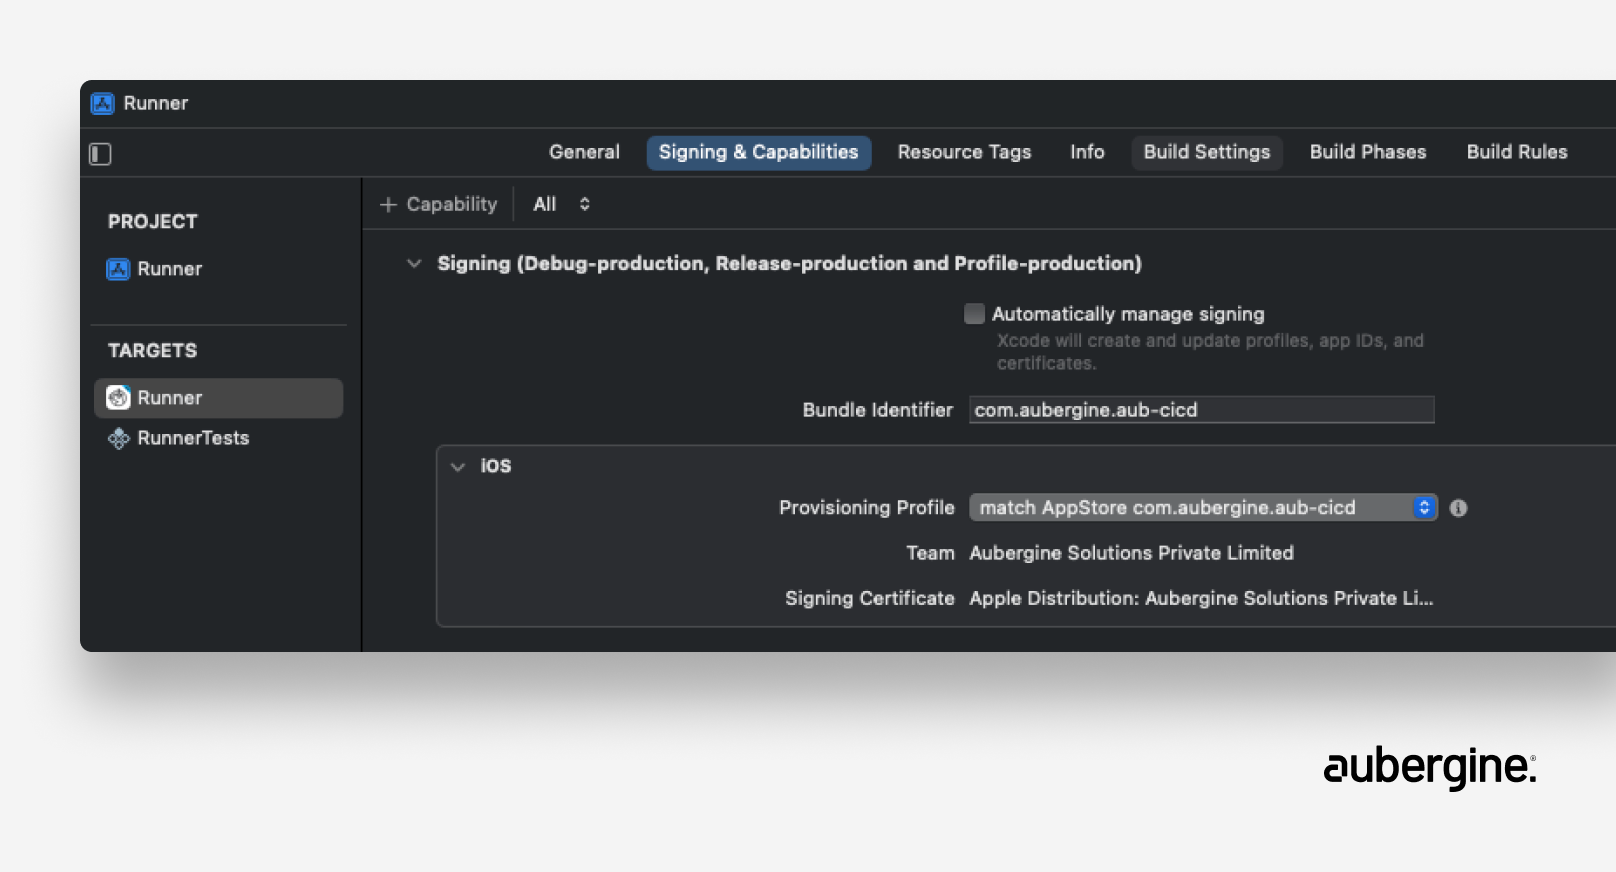Switch to the Build Rules tab
Viewport: 1616px width, 872px height.
[x=1517, y=152]
